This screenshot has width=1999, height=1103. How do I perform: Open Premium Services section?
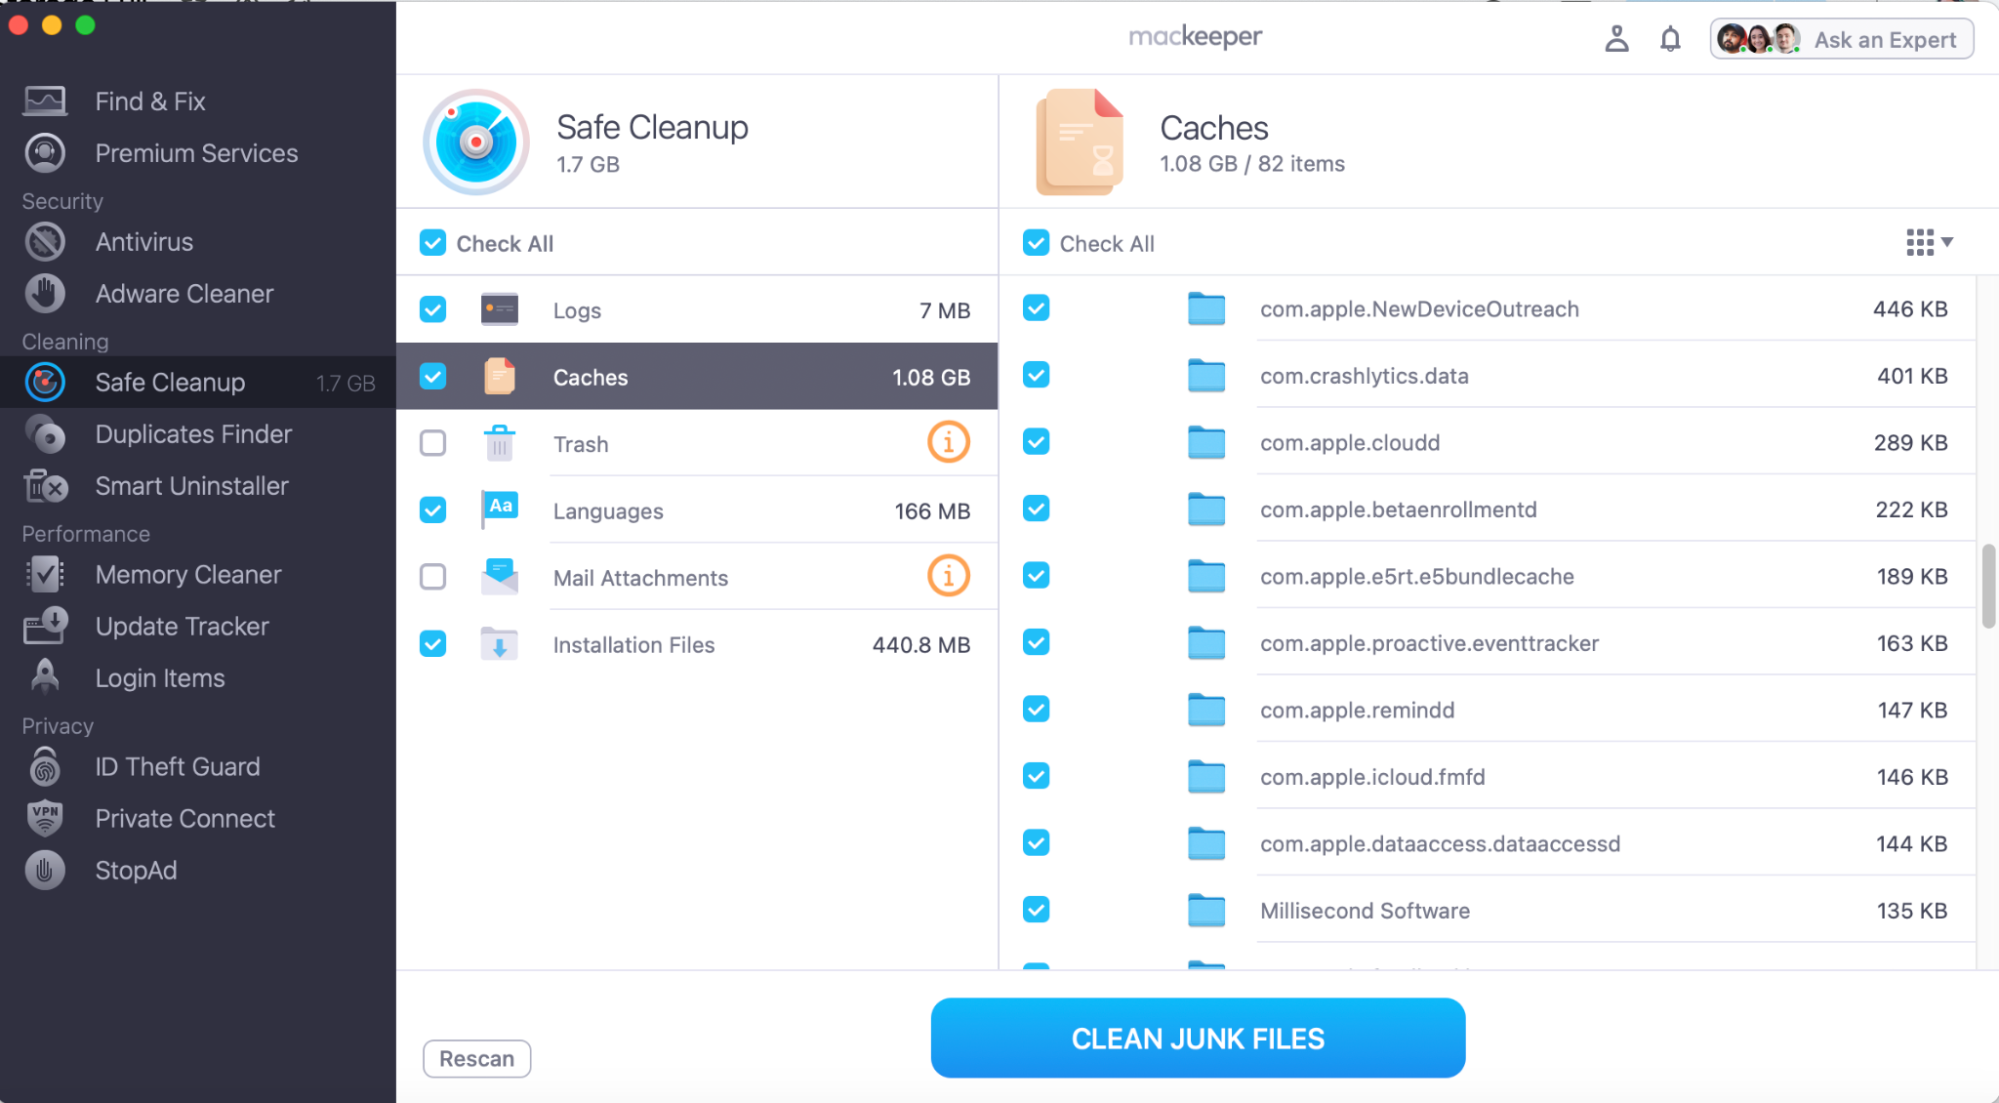[196, 153]
